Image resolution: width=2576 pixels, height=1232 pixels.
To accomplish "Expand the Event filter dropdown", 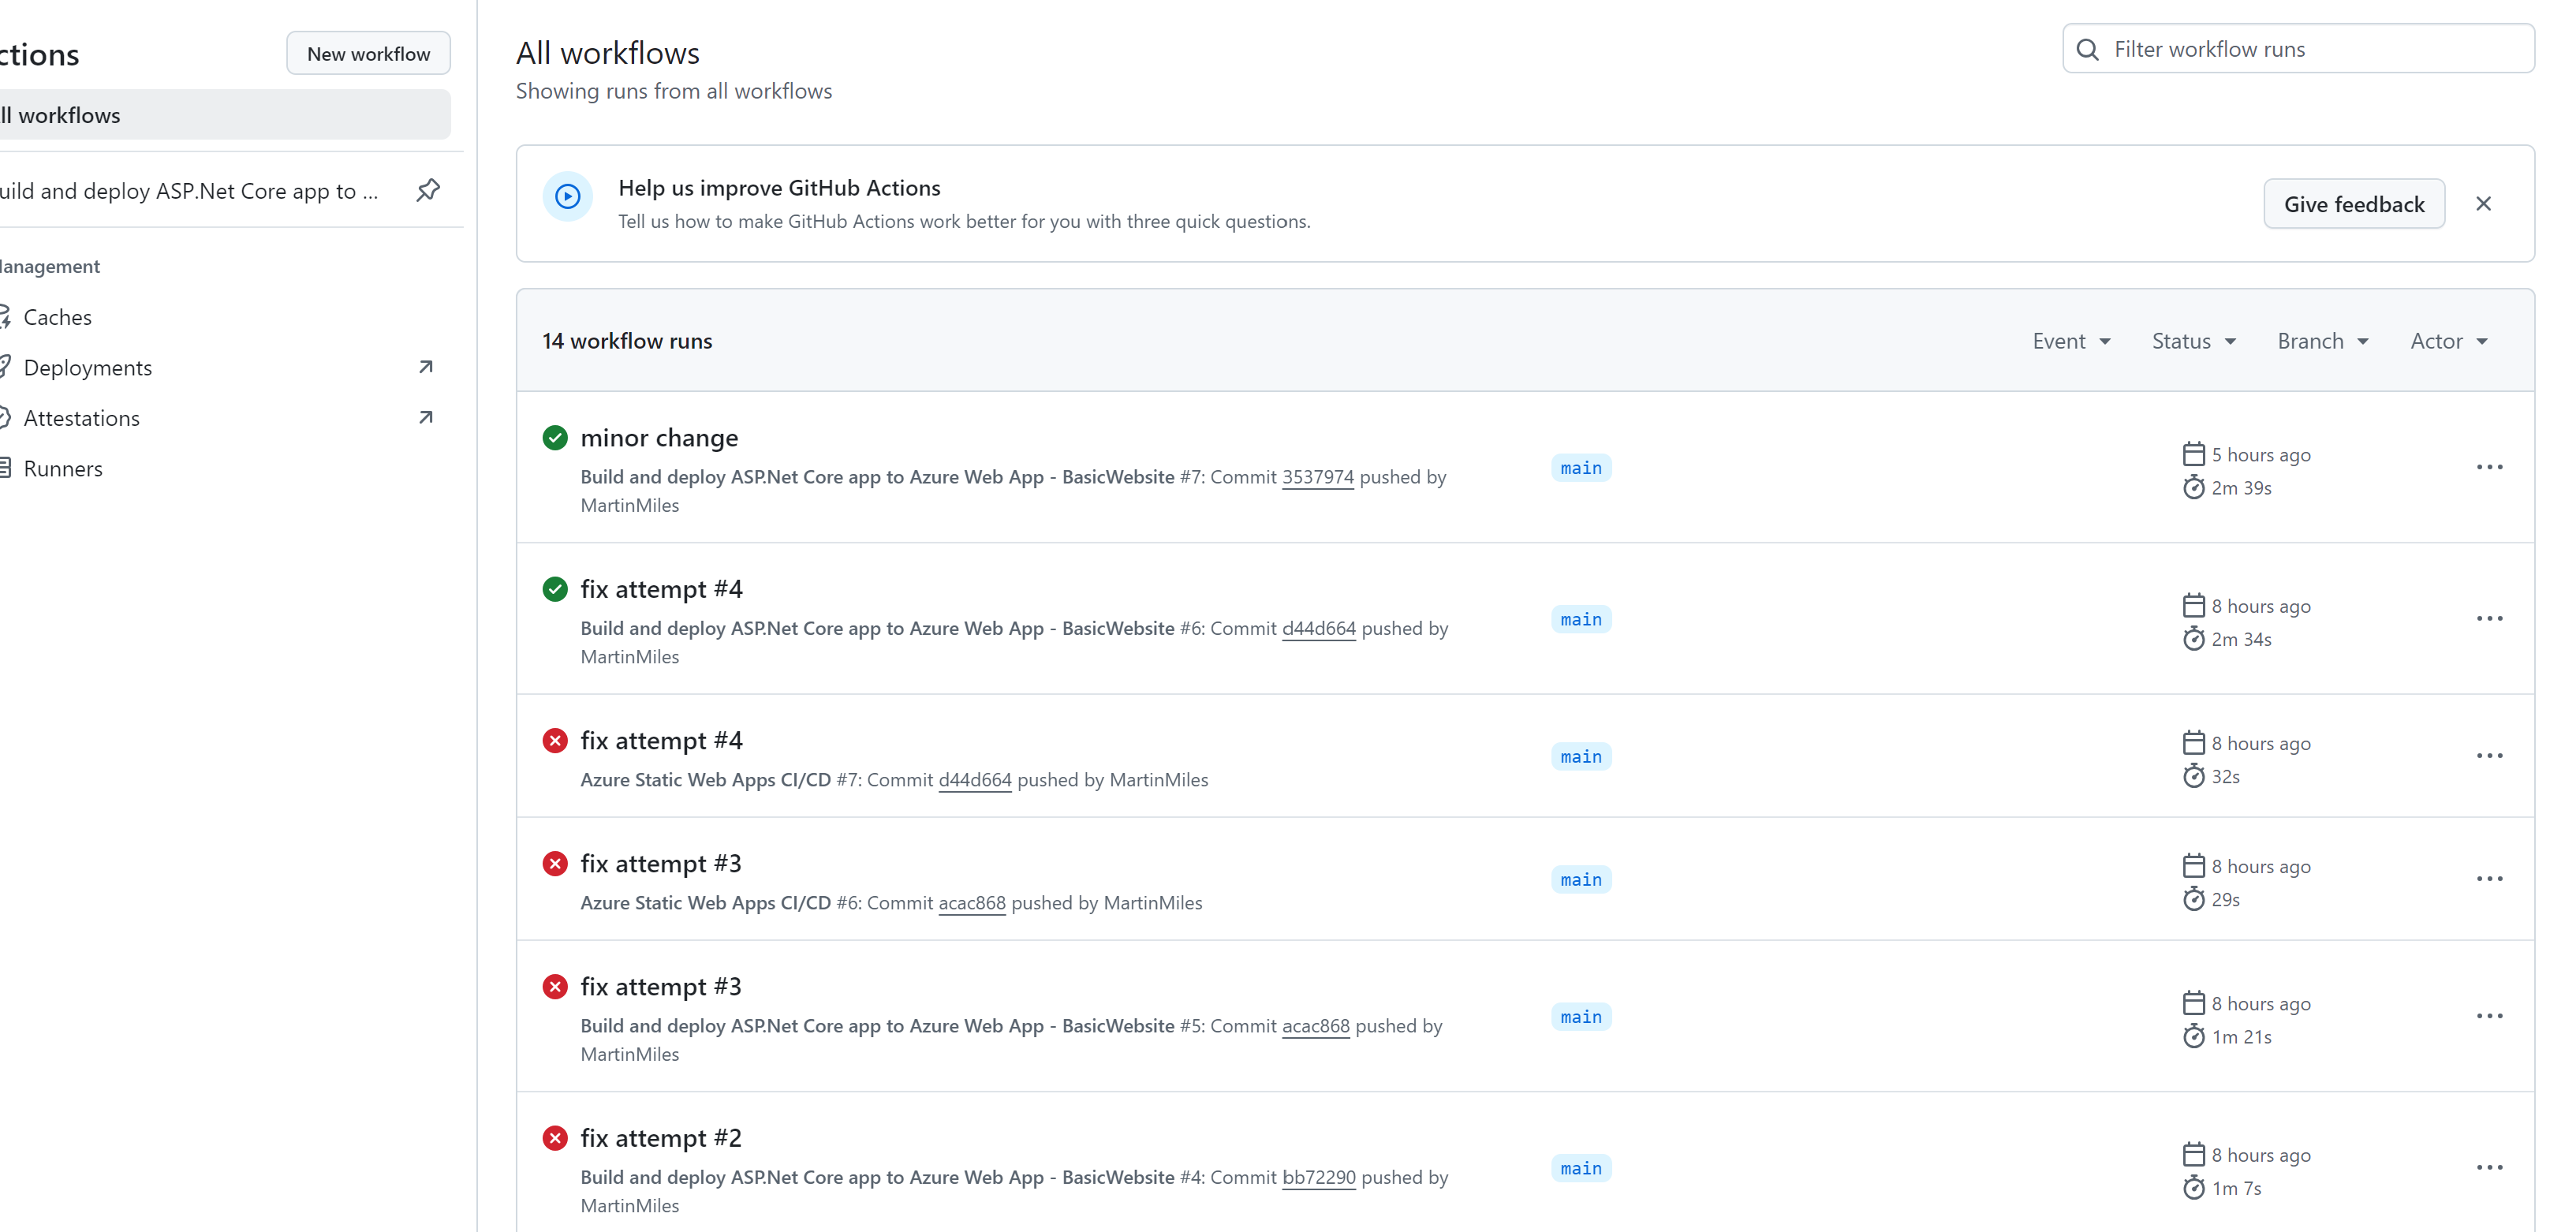I will point(2068,340).
